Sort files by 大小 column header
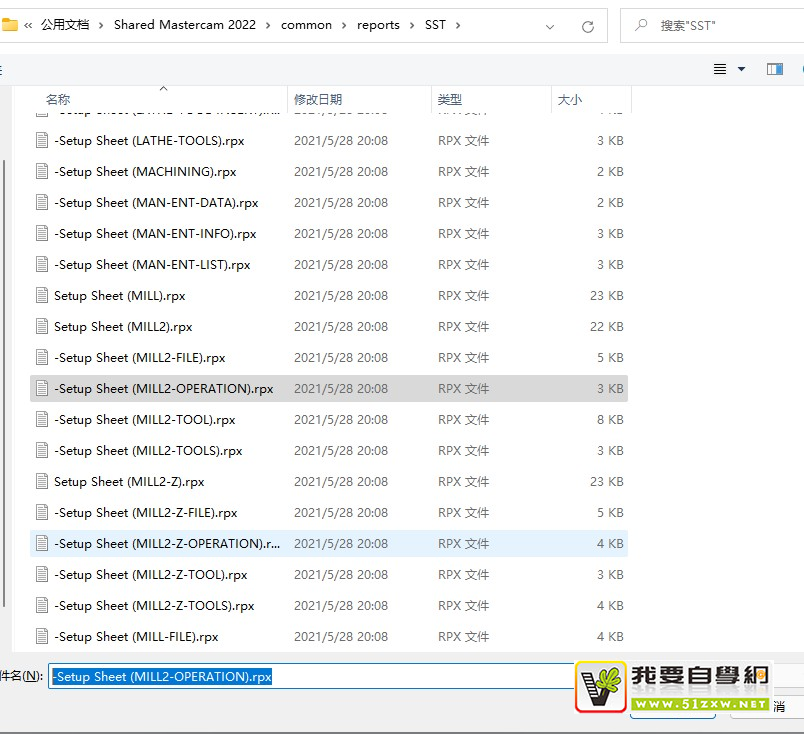The image size is (804, 734). click(569, 100)
